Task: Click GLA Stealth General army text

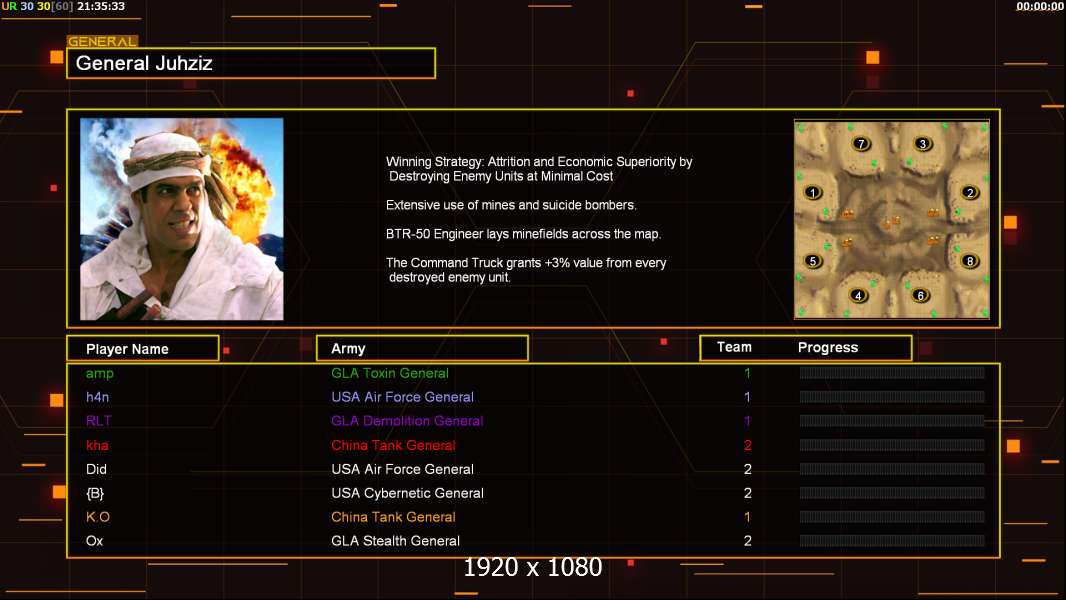Action: 396,541
